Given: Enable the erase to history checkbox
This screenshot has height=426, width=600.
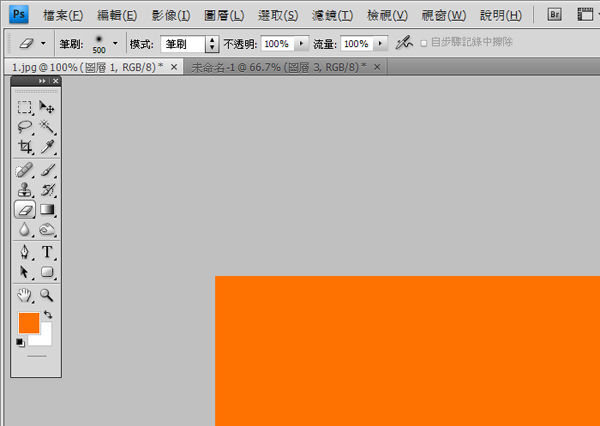Looking at the screenshot, I should 424,43.
